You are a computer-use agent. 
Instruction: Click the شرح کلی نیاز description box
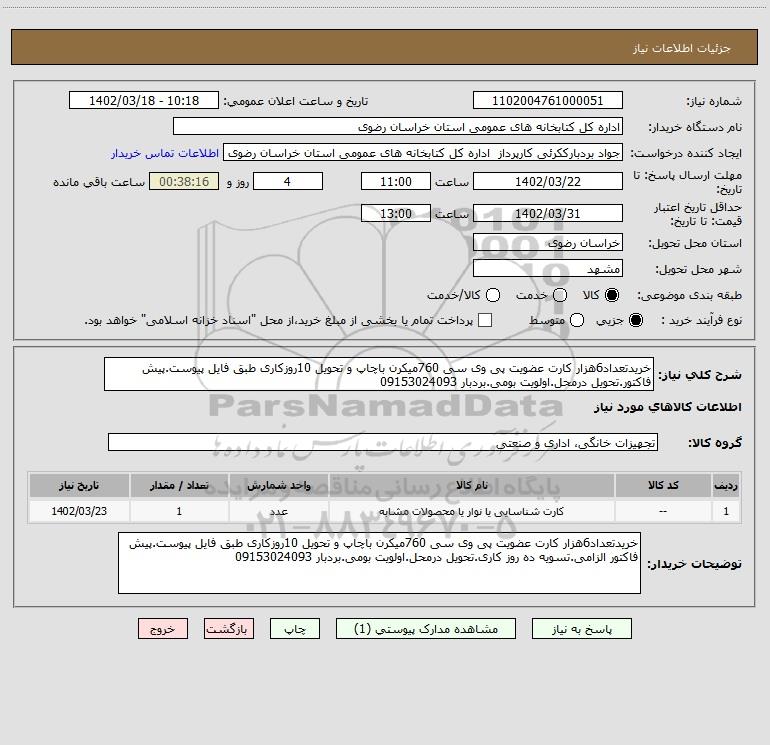379,375
